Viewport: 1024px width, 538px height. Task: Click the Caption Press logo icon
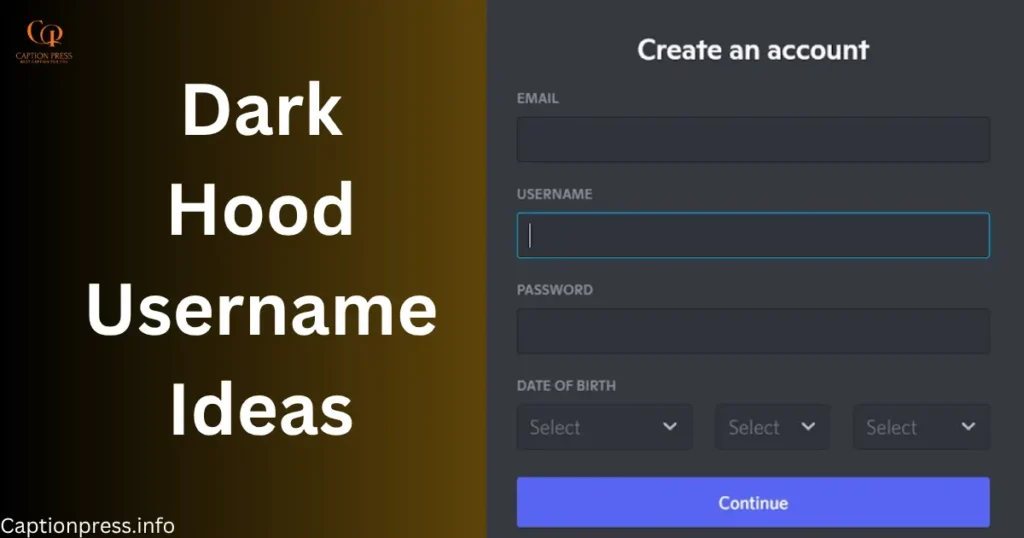pos(43,39)
